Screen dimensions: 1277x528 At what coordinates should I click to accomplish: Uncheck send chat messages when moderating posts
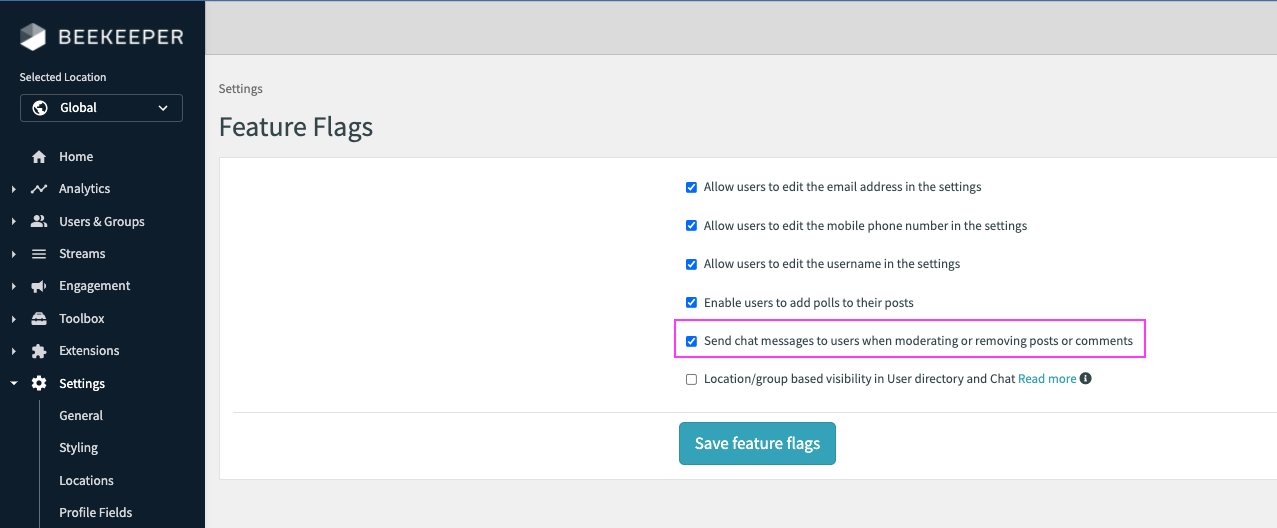(691, 341)
